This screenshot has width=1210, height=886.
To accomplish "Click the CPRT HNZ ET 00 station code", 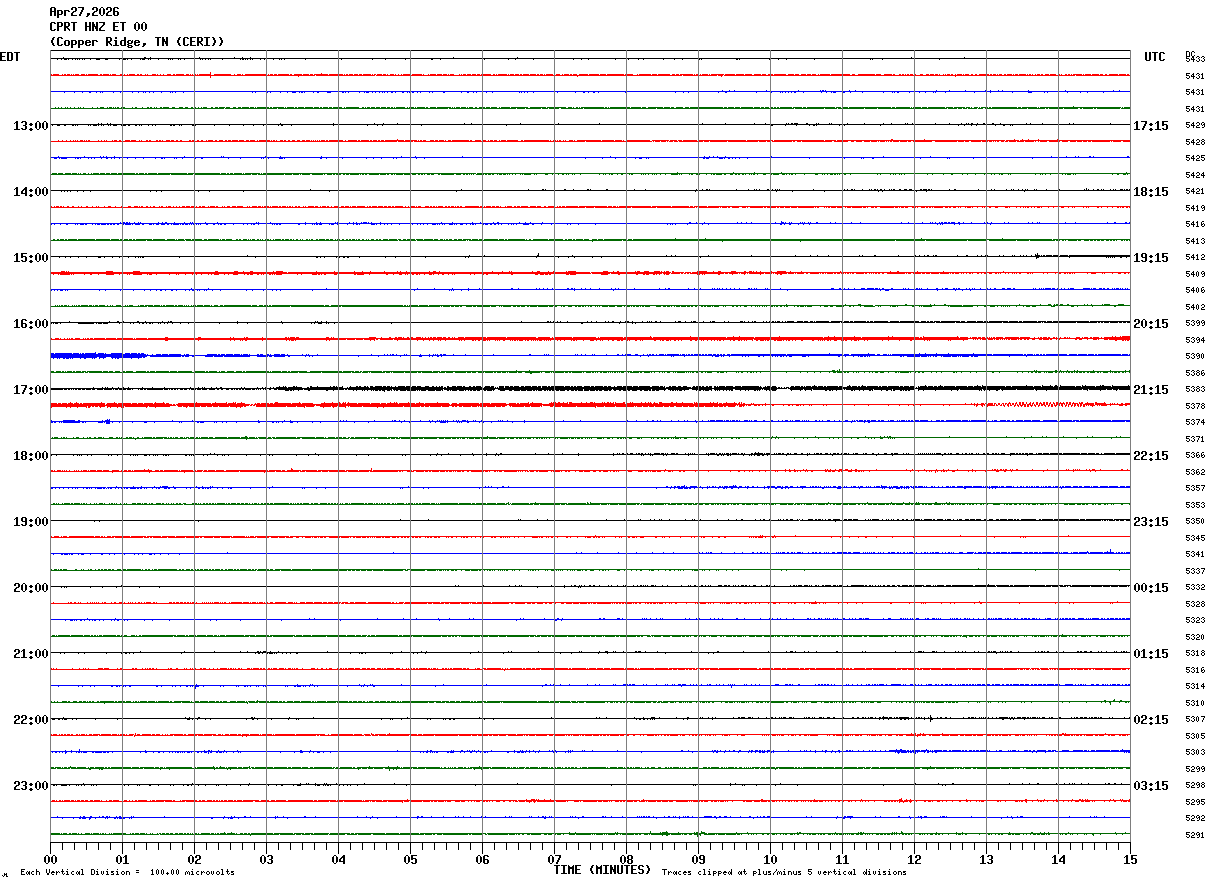I will [98, 27].
